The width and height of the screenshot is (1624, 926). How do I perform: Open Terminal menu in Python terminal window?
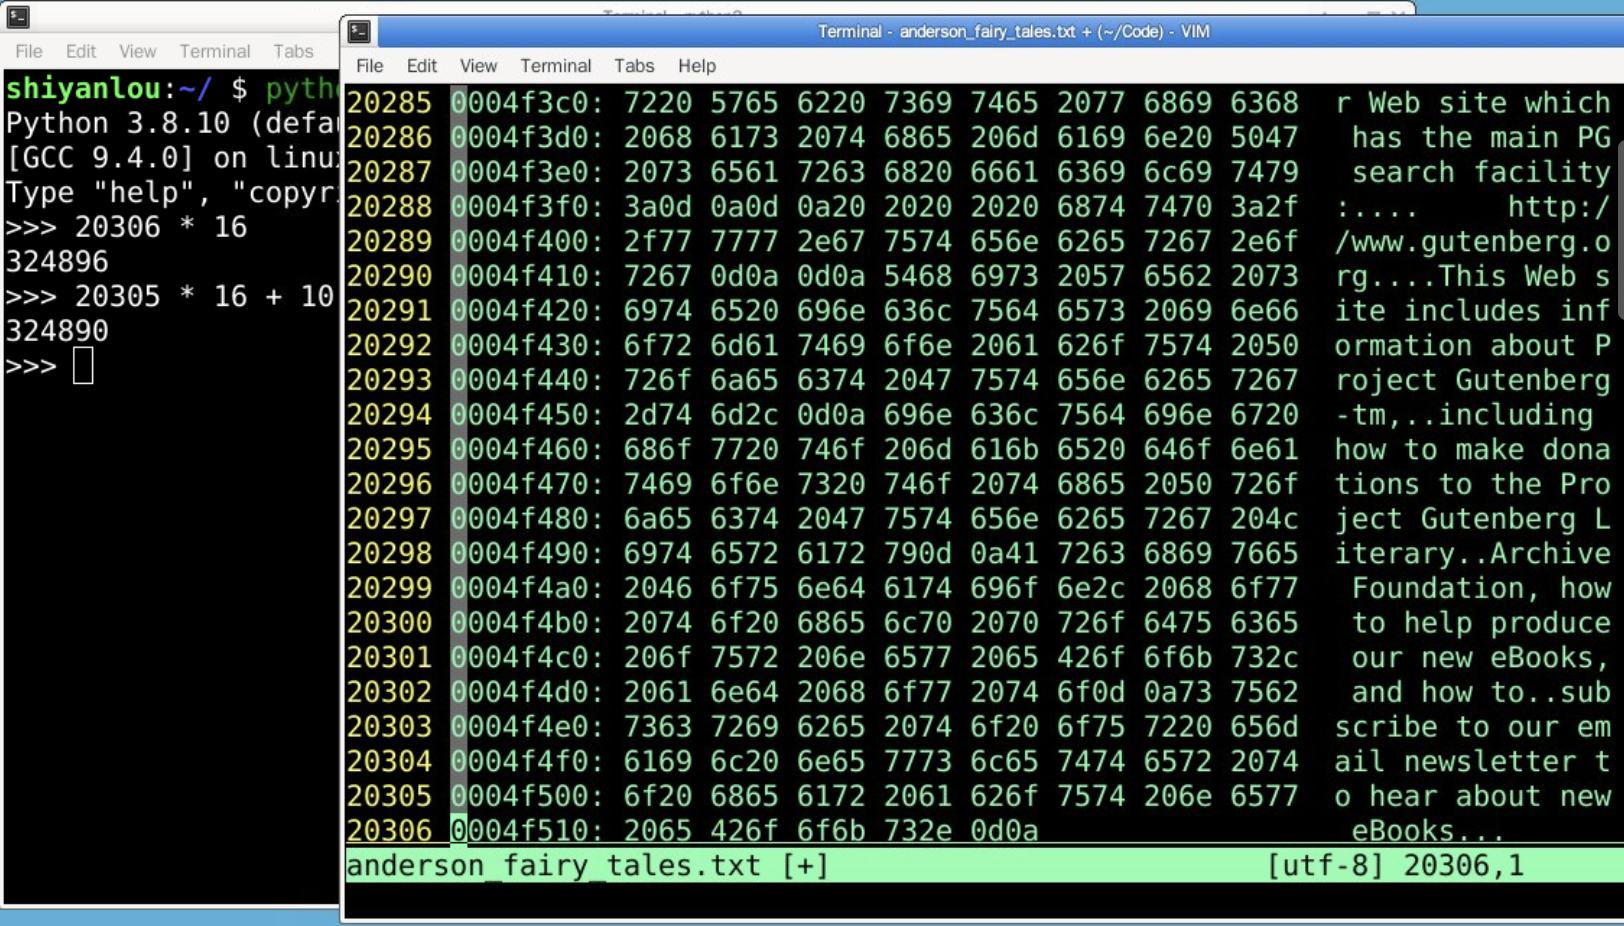pos(215,51)
